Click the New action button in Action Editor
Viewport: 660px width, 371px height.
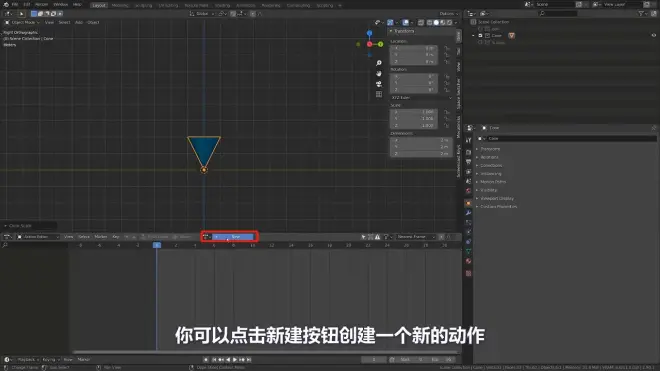[232, 237]
